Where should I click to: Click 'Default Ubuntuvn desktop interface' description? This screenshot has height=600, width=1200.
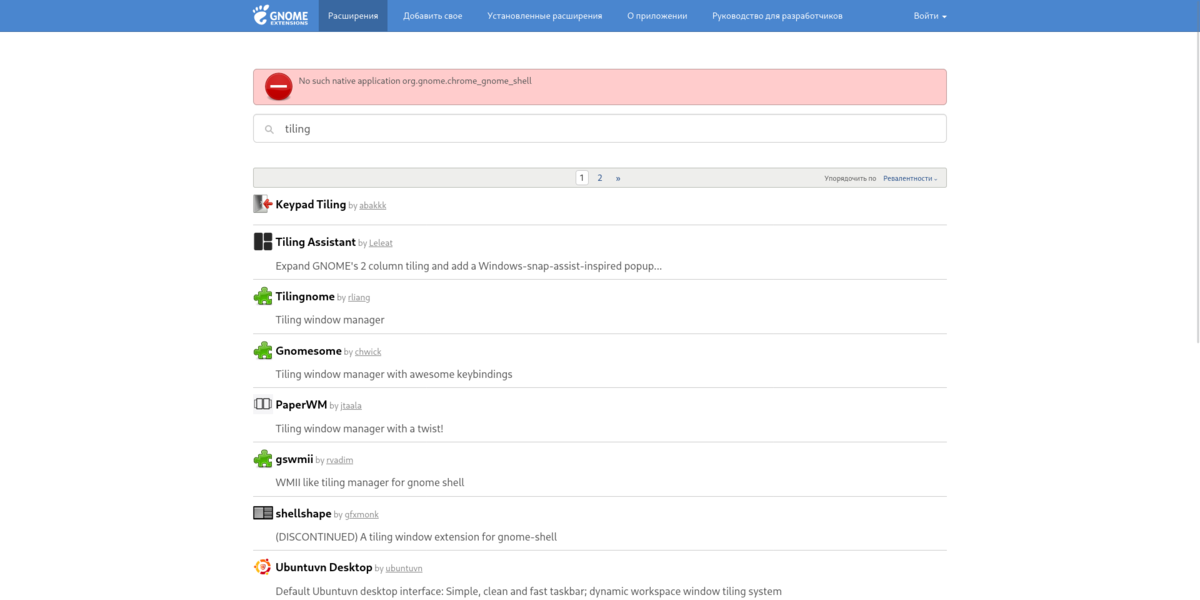pos(529,591)
